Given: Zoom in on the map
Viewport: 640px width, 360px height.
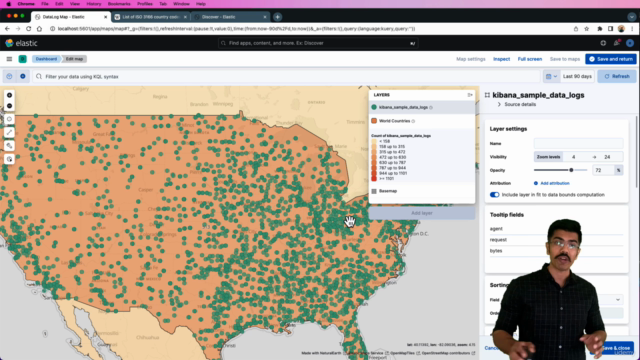Looking at the screenshot, I should coord(9,95).
